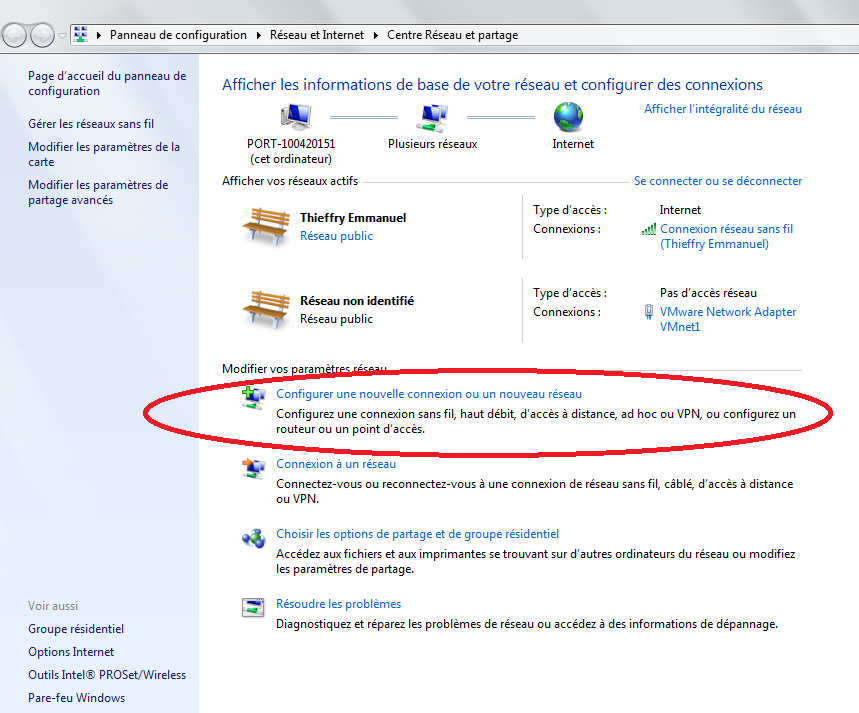Click the homegroup sharing options icon
859x713 pixels.
point(253,538)
